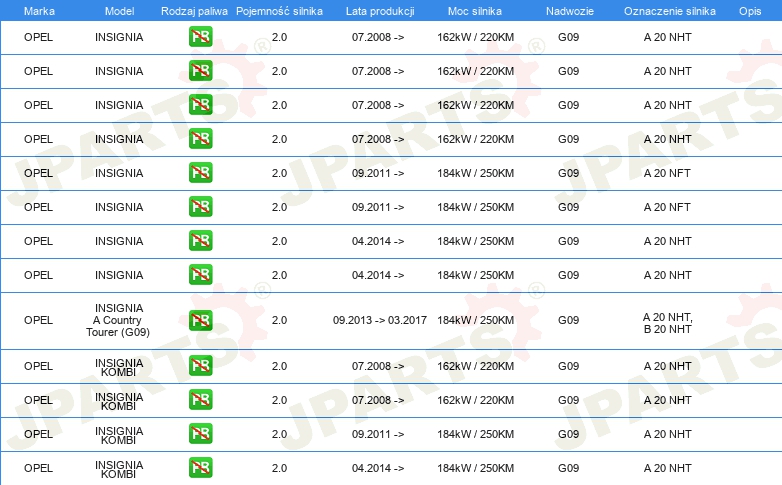
Task: Click the Model column header
Action: [119, 11]
